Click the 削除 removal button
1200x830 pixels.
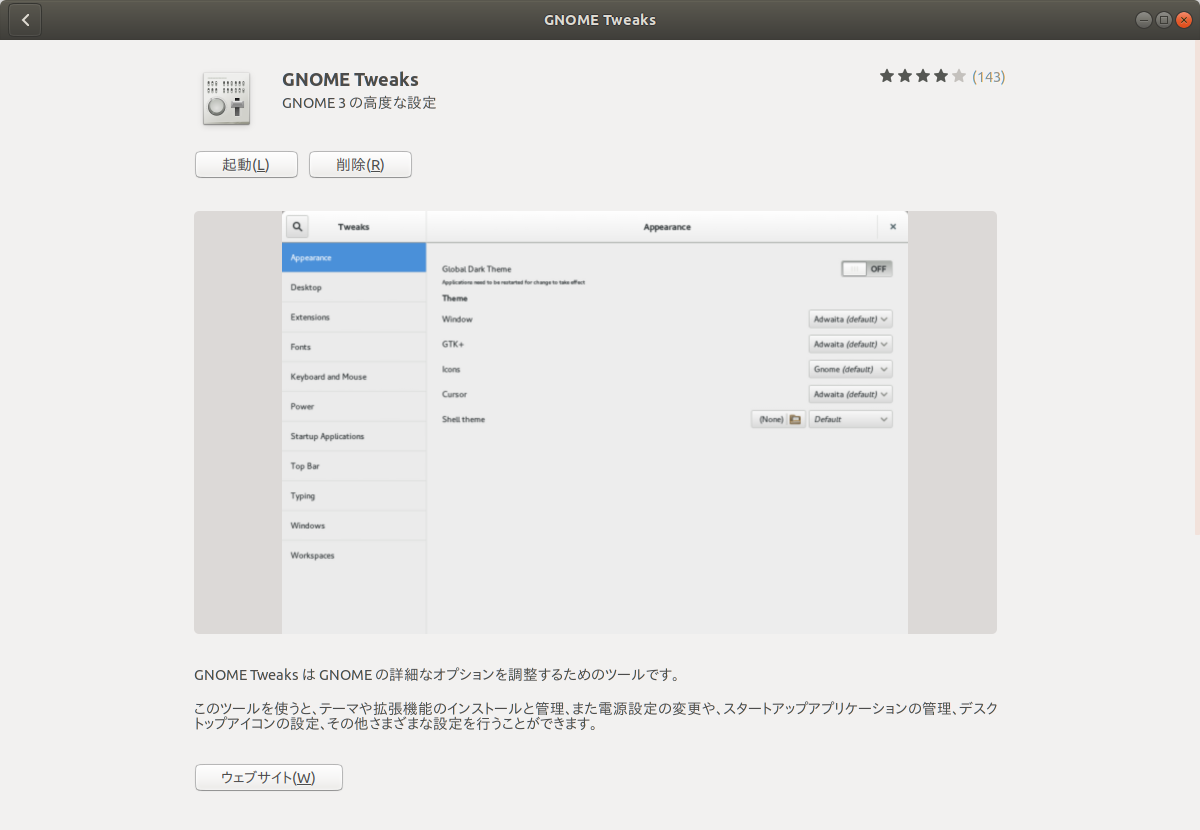[x=360, y=164]
